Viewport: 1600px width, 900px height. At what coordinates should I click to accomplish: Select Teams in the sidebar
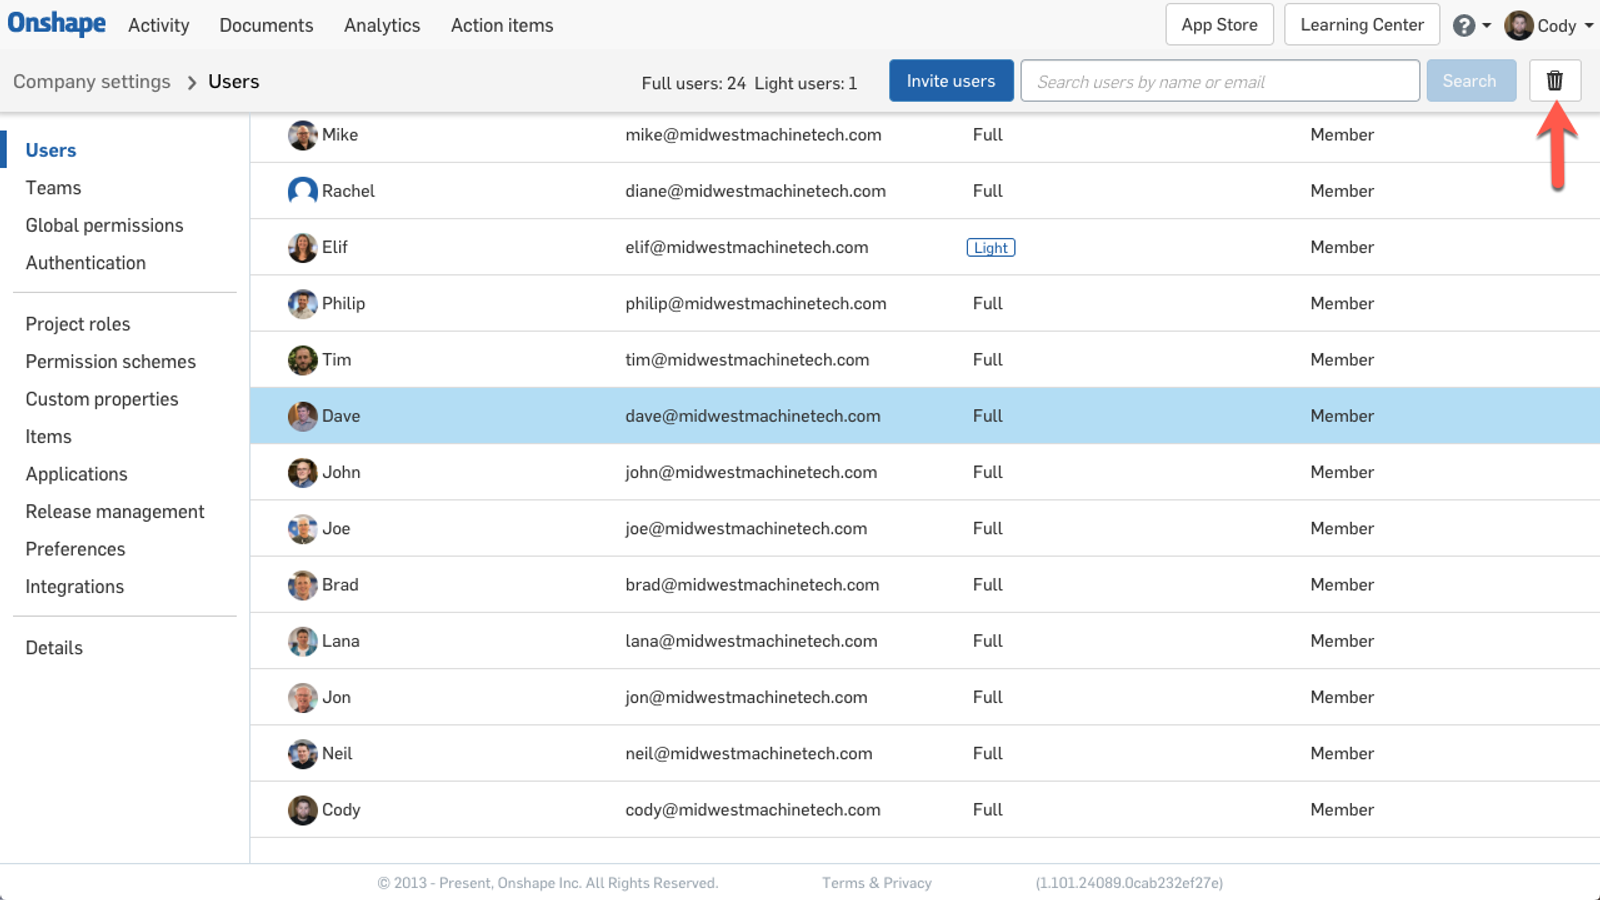click(x=53, y=187)
